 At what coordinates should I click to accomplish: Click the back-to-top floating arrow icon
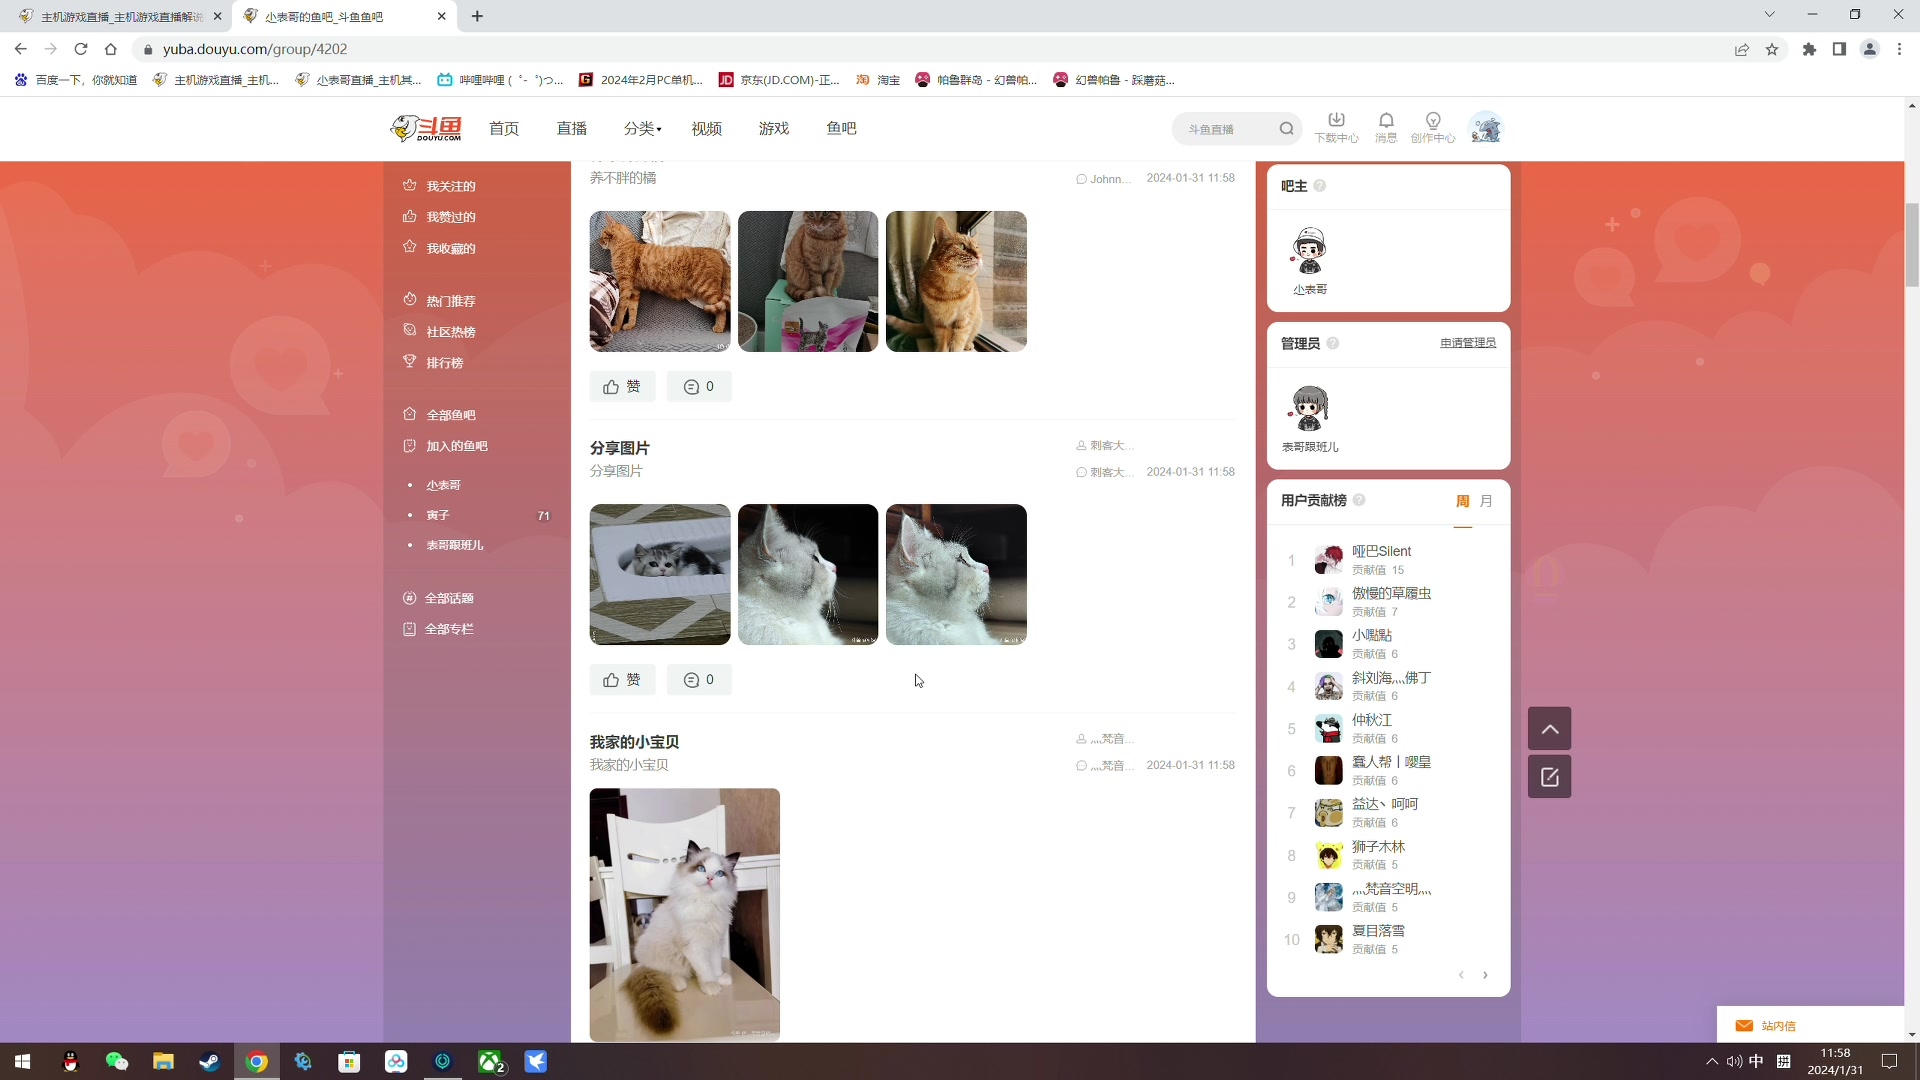[x=1549, y=728]
